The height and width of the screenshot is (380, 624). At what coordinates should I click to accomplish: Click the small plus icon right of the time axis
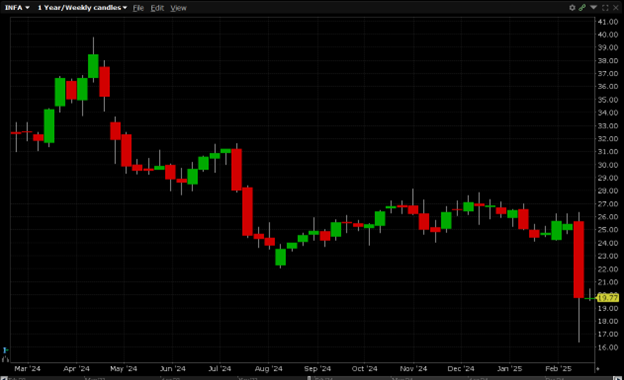click(x=598, y=369)
